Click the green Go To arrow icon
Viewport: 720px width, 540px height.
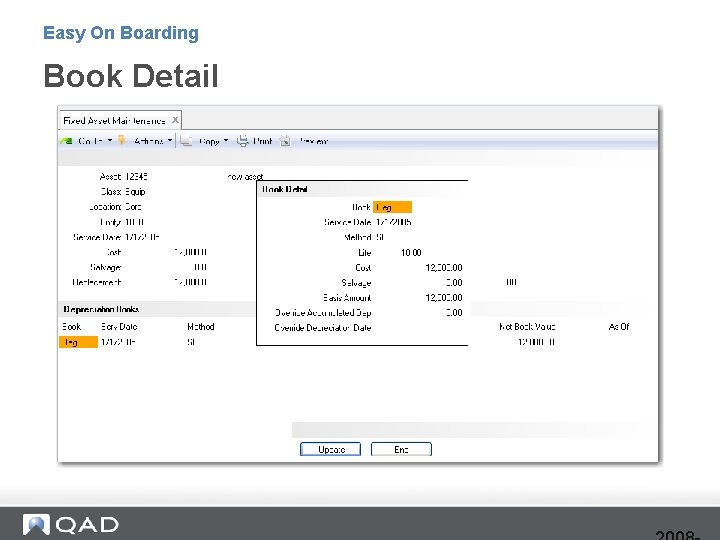66,141
